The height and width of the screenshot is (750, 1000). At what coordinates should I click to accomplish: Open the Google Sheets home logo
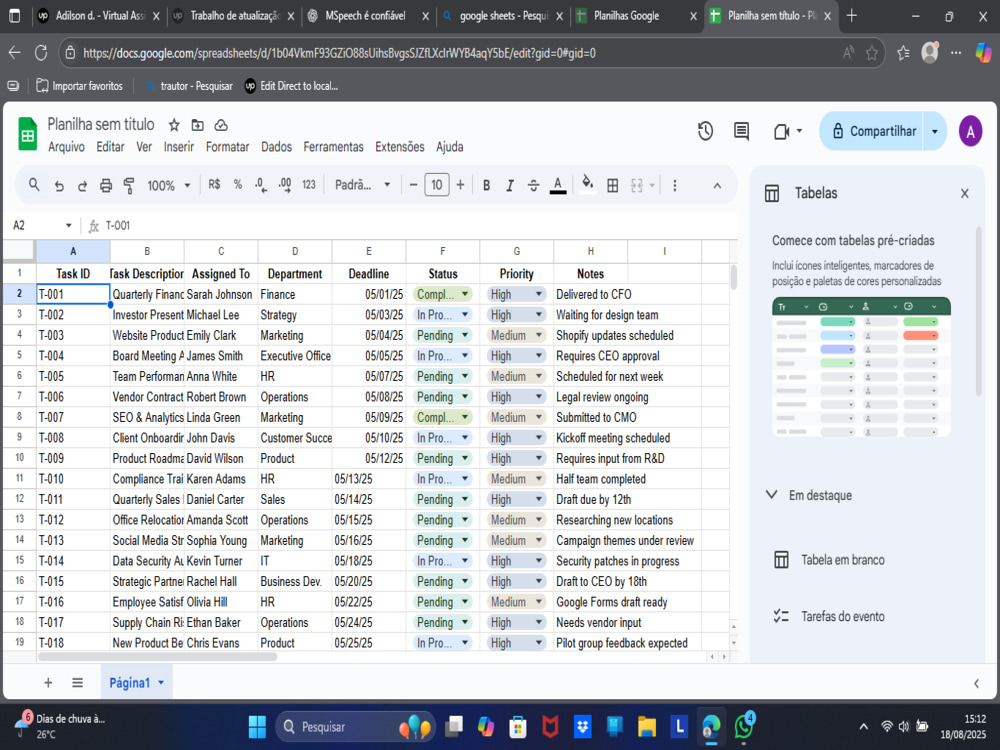tap(27, 134)
